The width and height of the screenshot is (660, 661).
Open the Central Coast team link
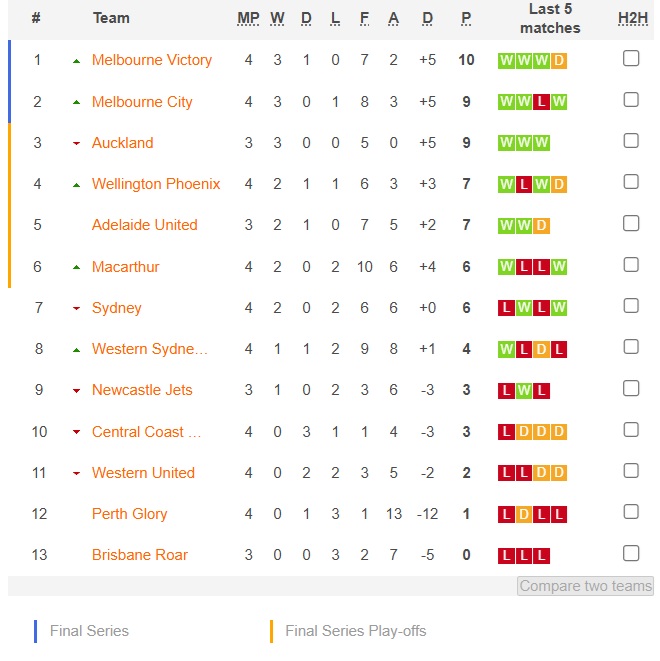(x=146, y=432)
